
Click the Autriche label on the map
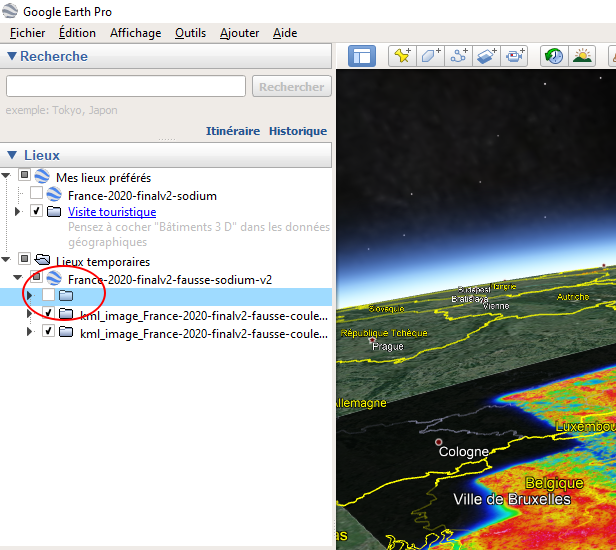tap(573, 297)
